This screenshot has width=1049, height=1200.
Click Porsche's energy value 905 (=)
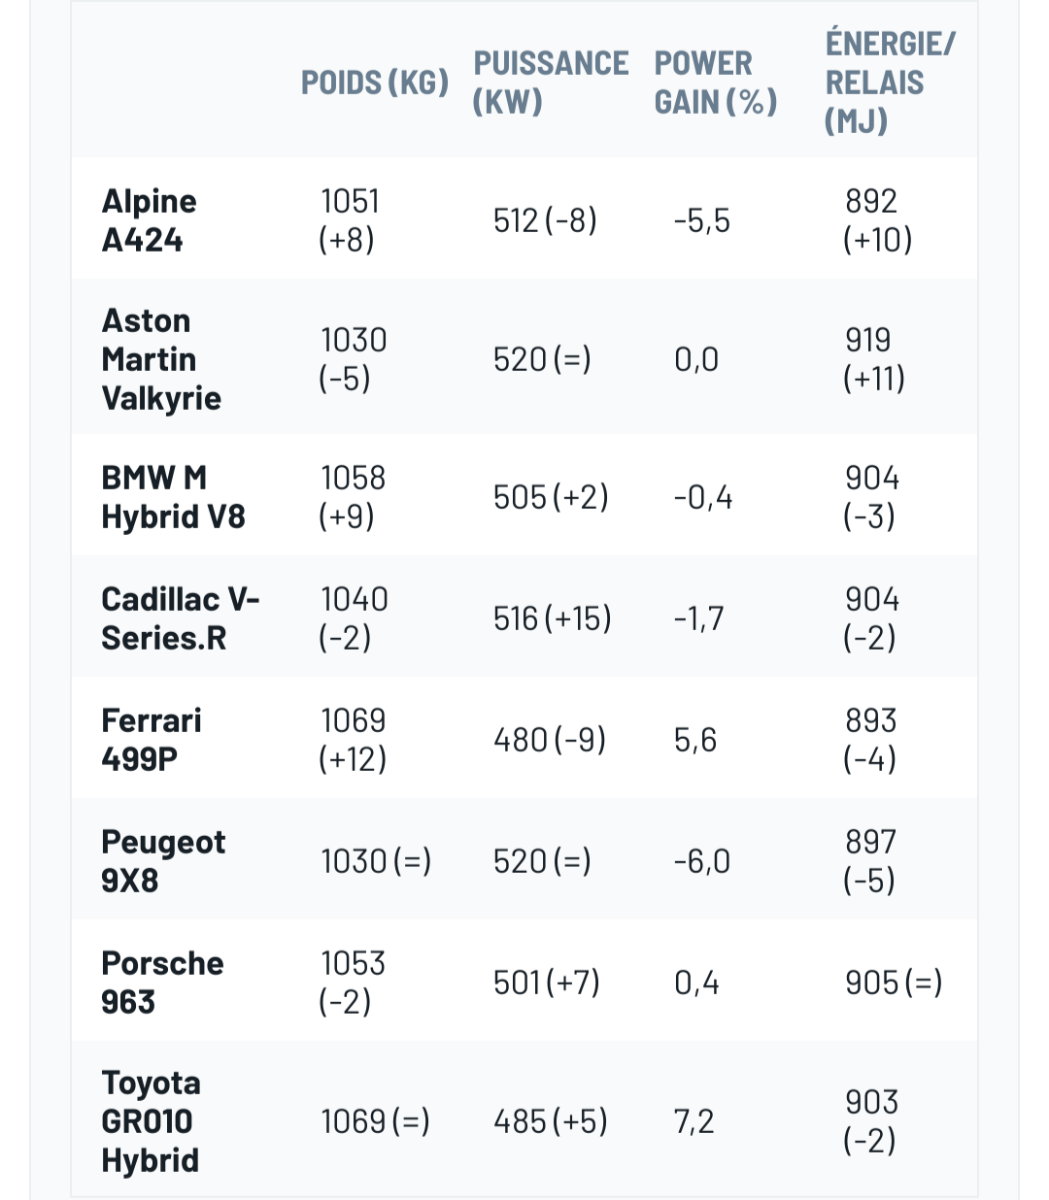coord(893,983)
